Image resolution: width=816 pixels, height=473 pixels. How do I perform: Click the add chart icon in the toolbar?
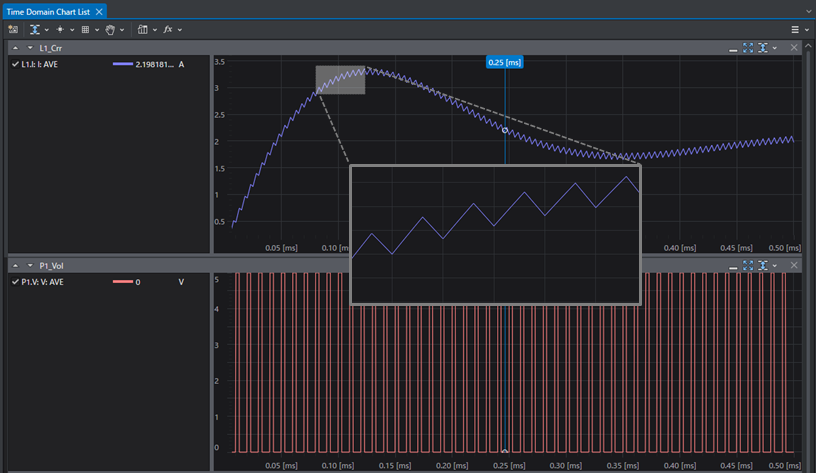[13, 30]
